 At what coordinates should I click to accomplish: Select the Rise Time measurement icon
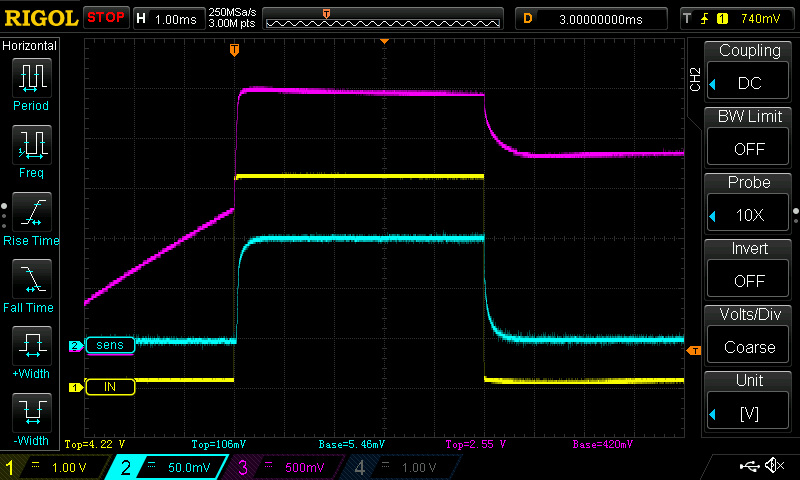32,212
